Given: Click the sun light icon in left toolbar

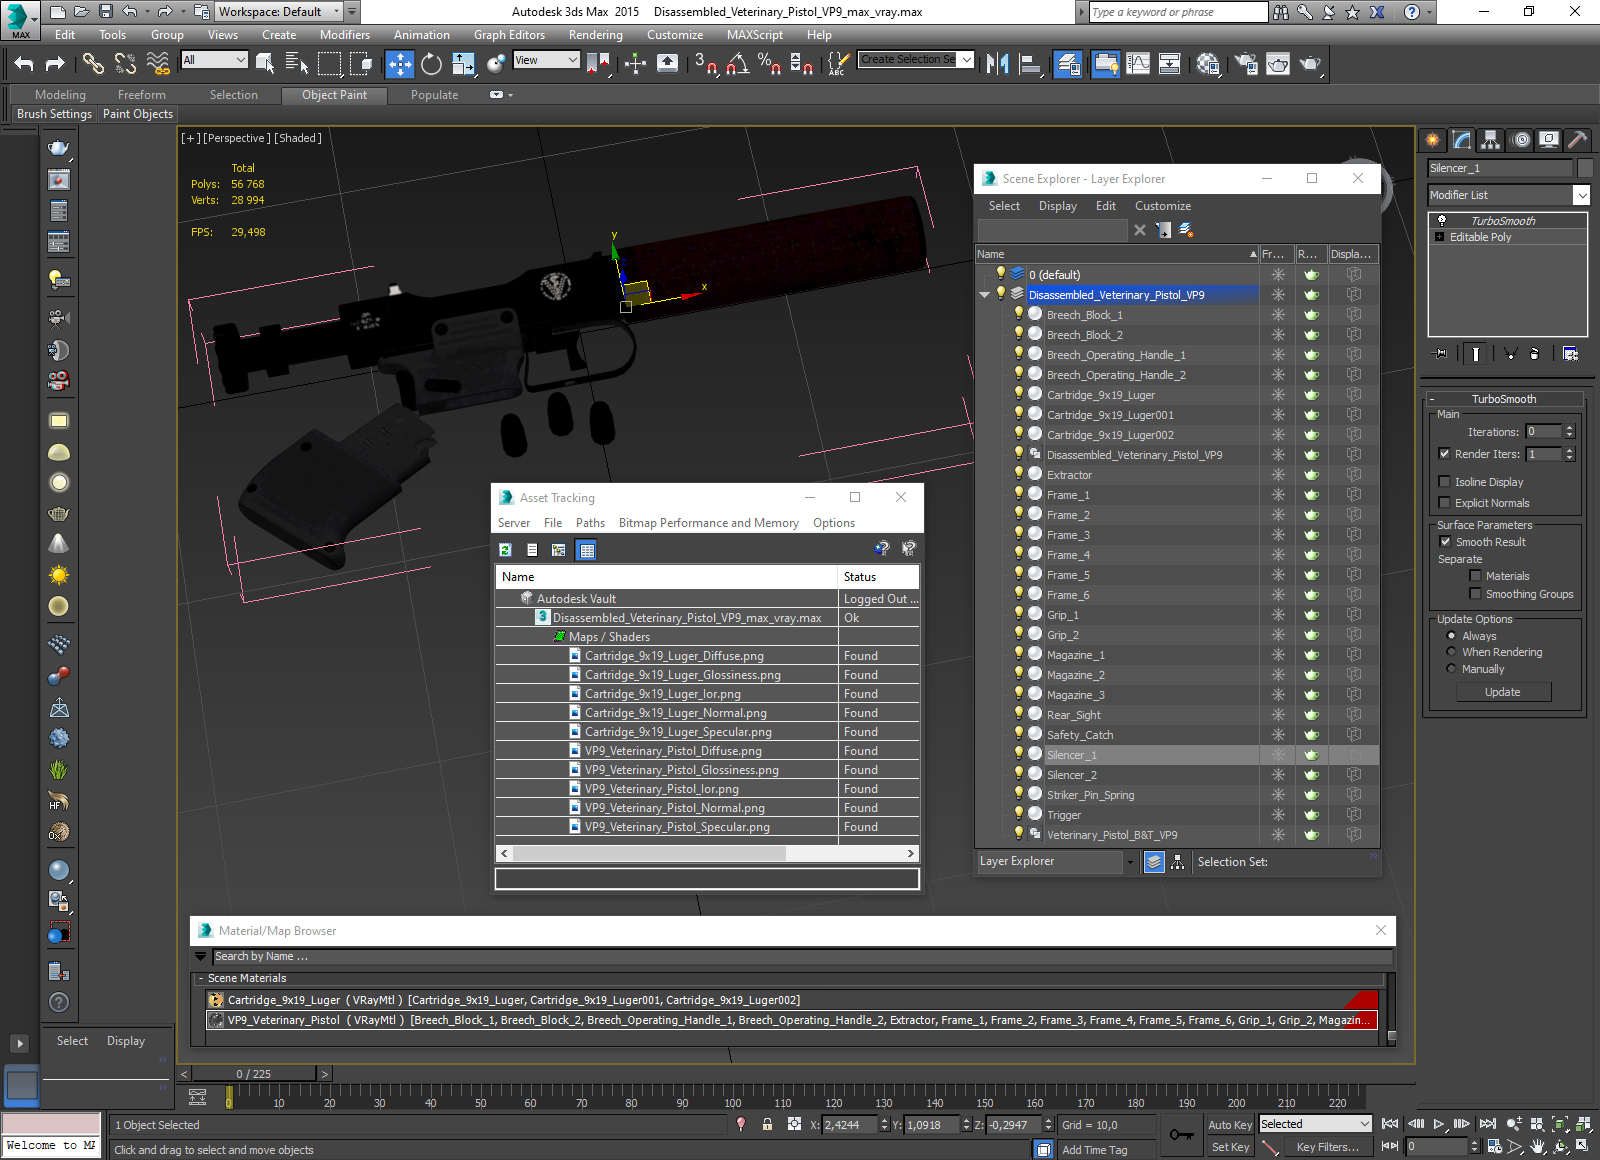Looking at the screenshot, I should pyautogui.click(x=59, y=575).
